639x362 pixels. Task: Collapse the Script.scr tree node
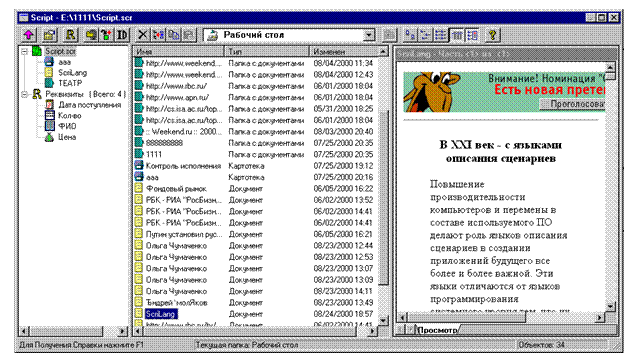[24, 51]
